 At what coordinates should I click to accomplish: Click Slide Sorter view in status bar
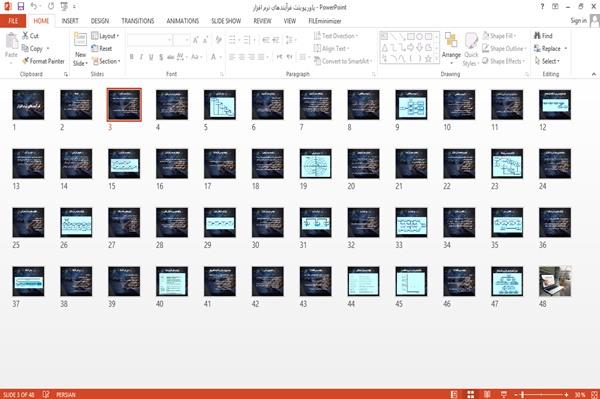(x=470, y=394)
